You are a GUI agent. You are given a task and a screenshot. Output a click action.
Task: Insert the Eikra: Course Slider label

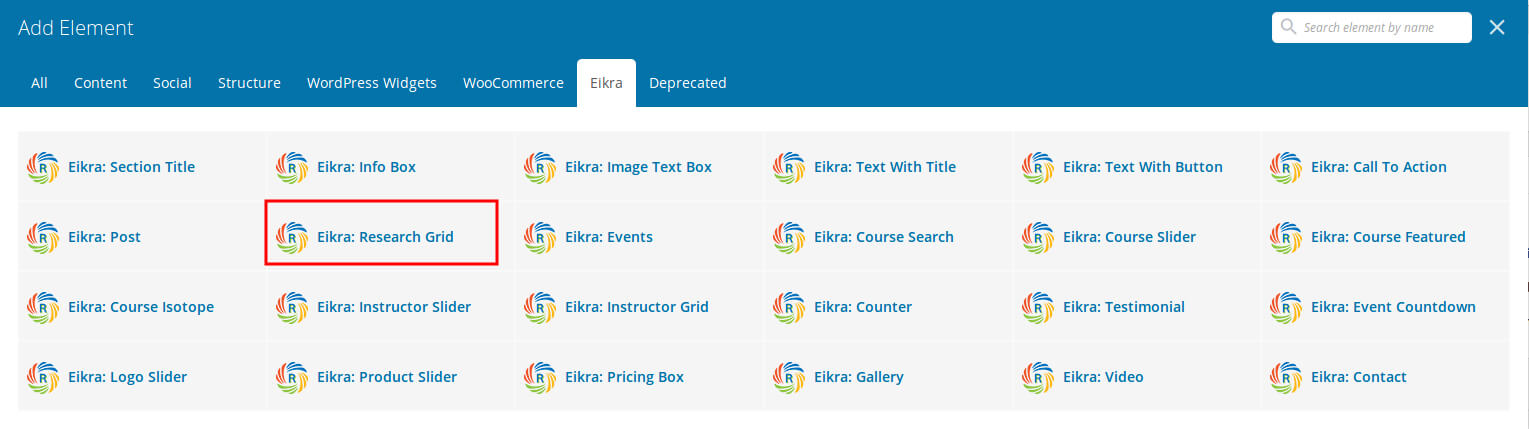pos(1129,237)
